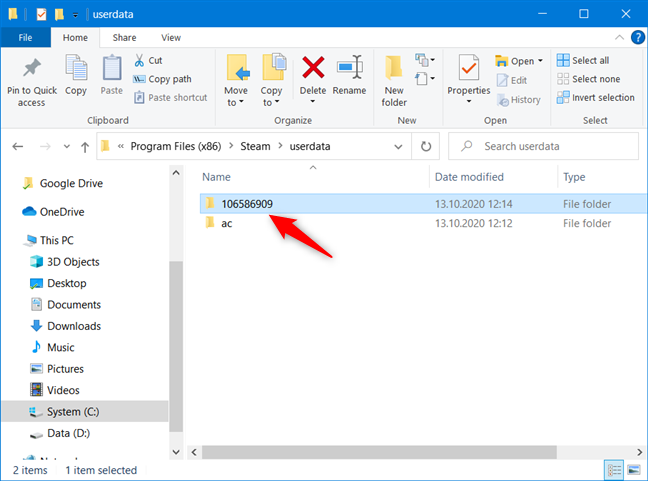This screenshot has height=481, width=648.
Task: Switch to details view layout
Action: coord(614,469)
